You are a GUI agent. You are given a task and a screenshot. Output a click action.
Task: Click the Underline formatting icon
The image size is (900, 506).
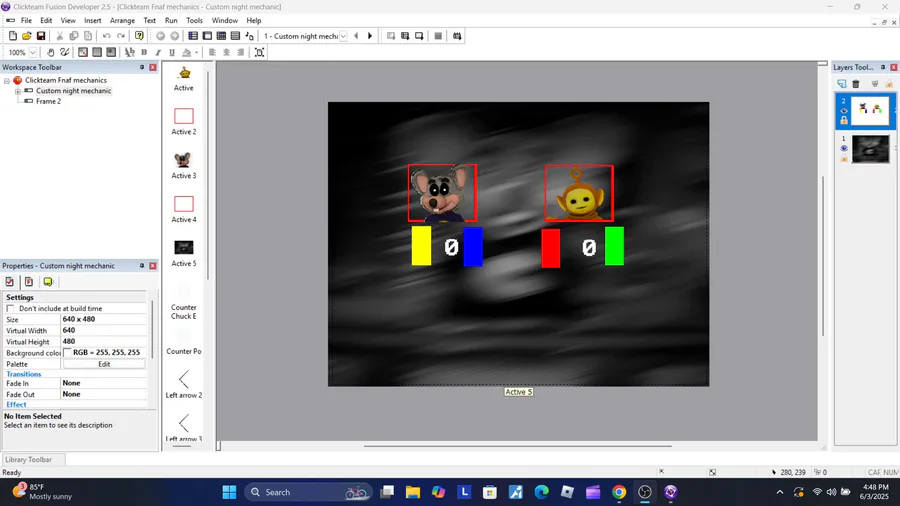click(x=172, y=52)
